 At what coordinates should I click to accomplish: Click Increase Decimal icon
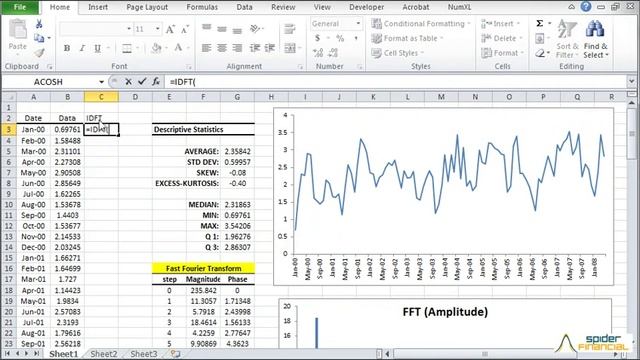[x=318, y=53]
